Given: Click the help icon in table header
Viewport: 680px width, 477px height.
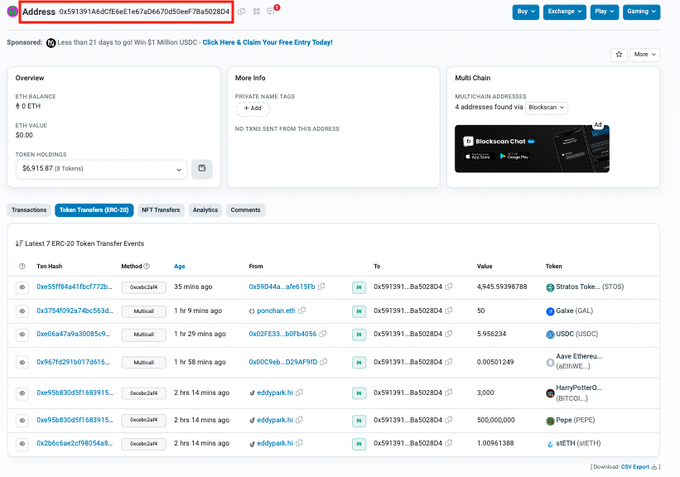Looking at the screenshot, I should pos(22,266).
